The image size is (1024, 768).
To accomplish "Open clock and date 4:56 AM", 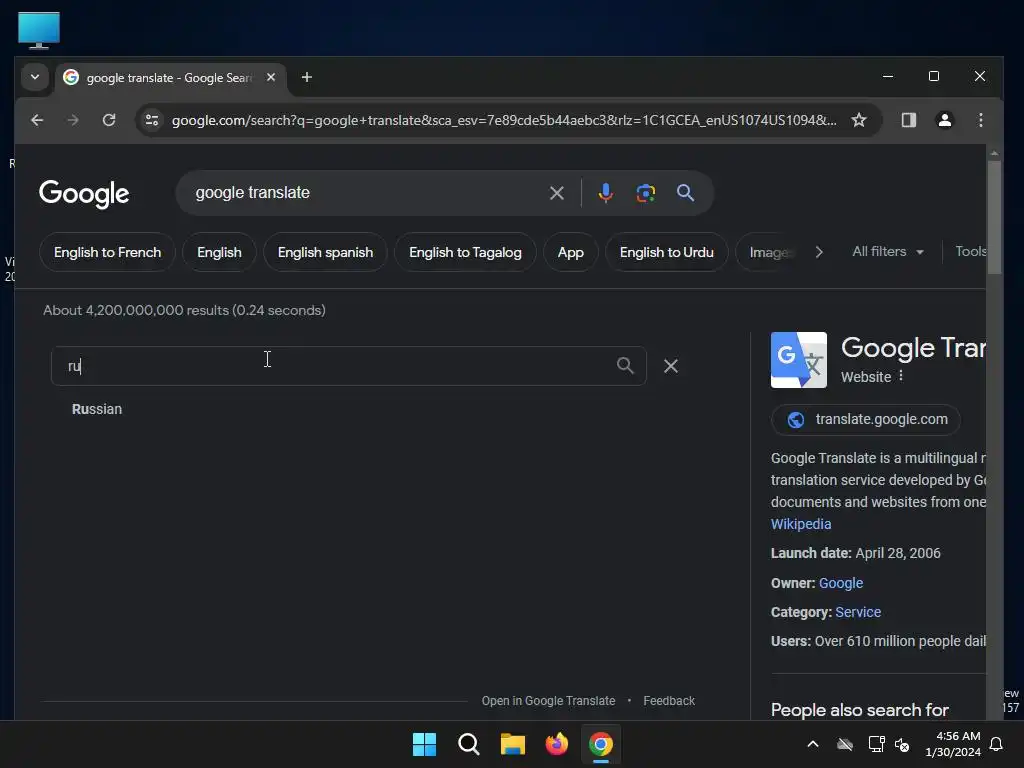I will (953, 744).
